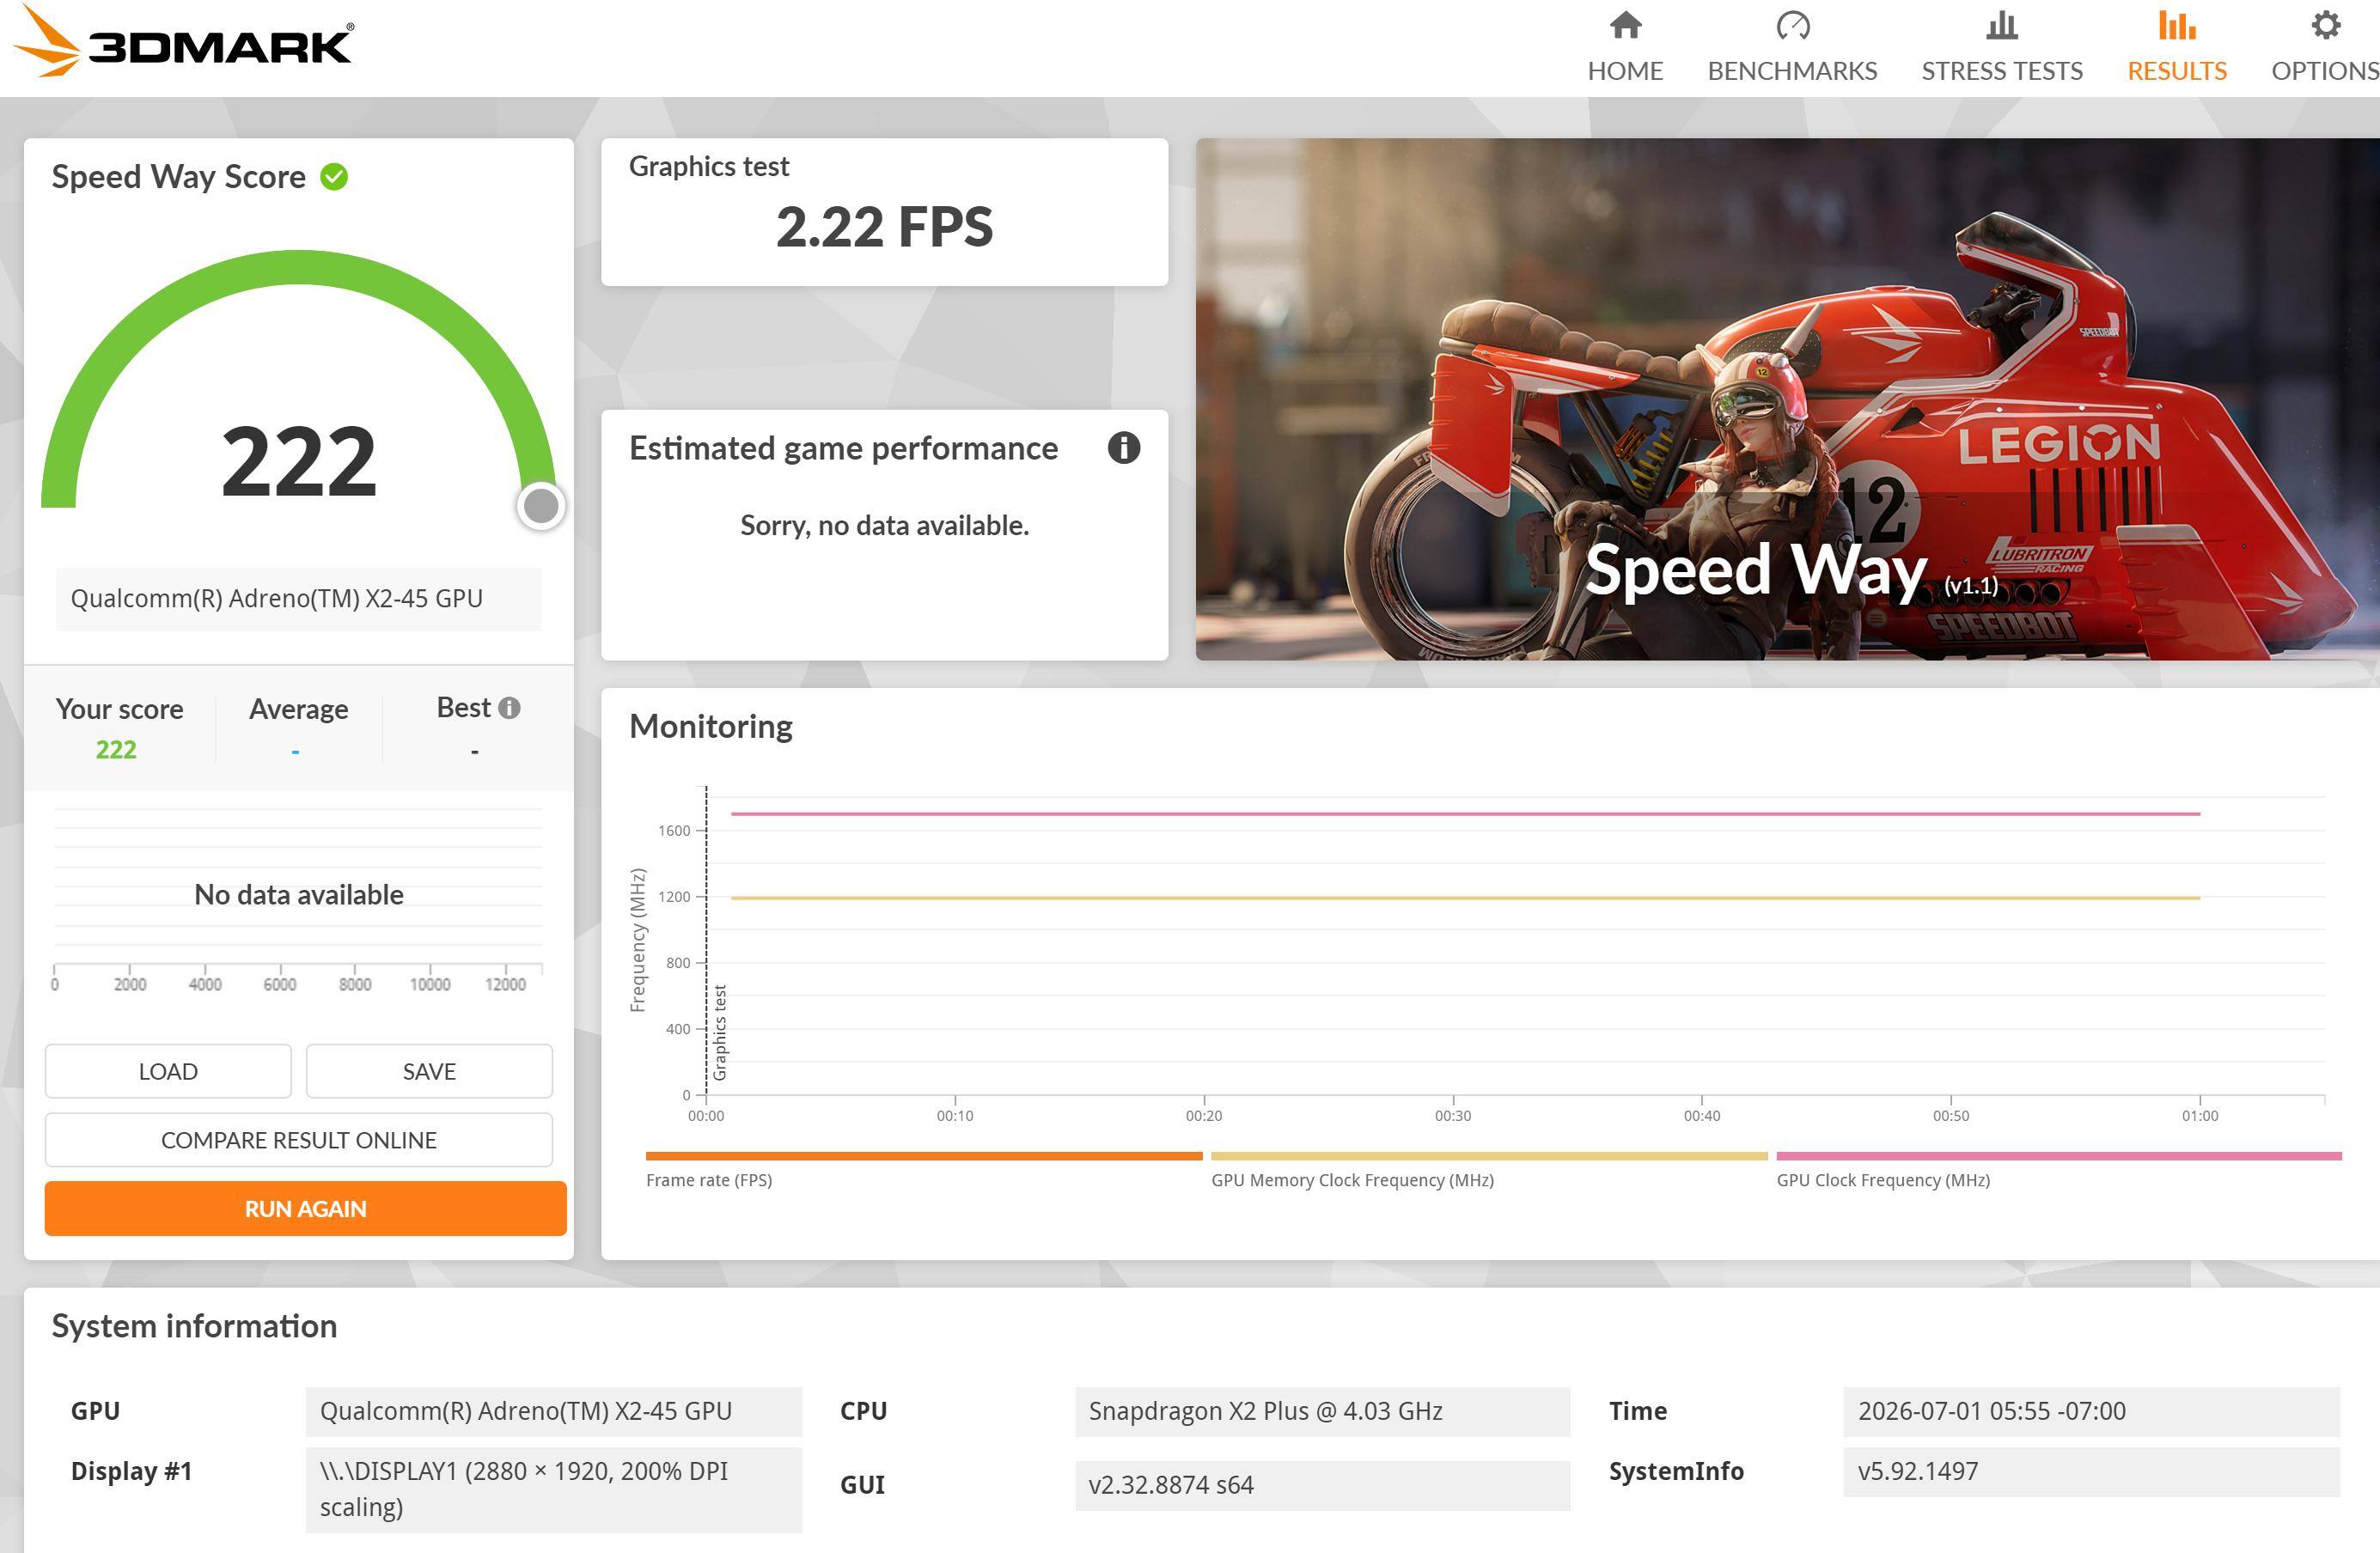
Task: Click the Estimated game performance heading
Action: (843, 449)
